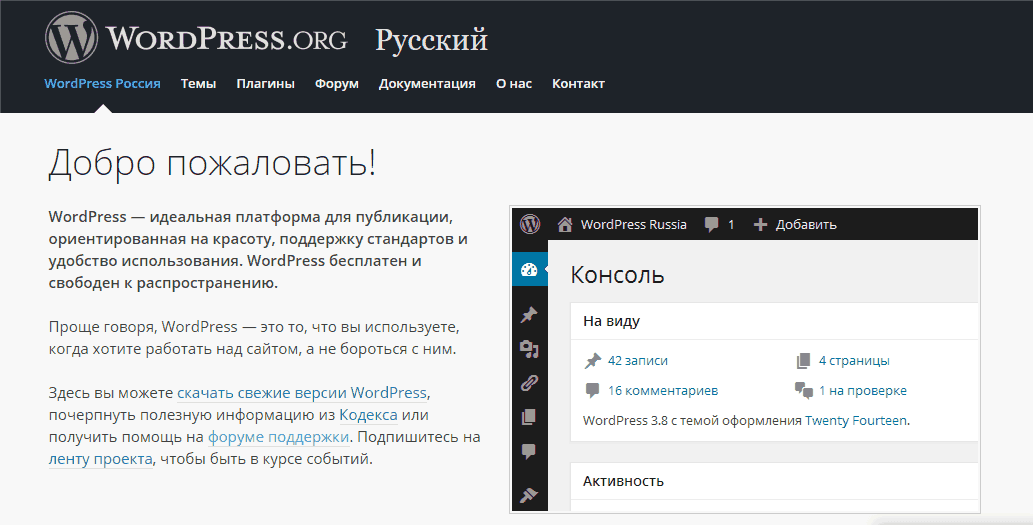Open the 16 комментариев link
Image resolution: width=1033 pixels, height=525 pixels.
tap(663, 391)
